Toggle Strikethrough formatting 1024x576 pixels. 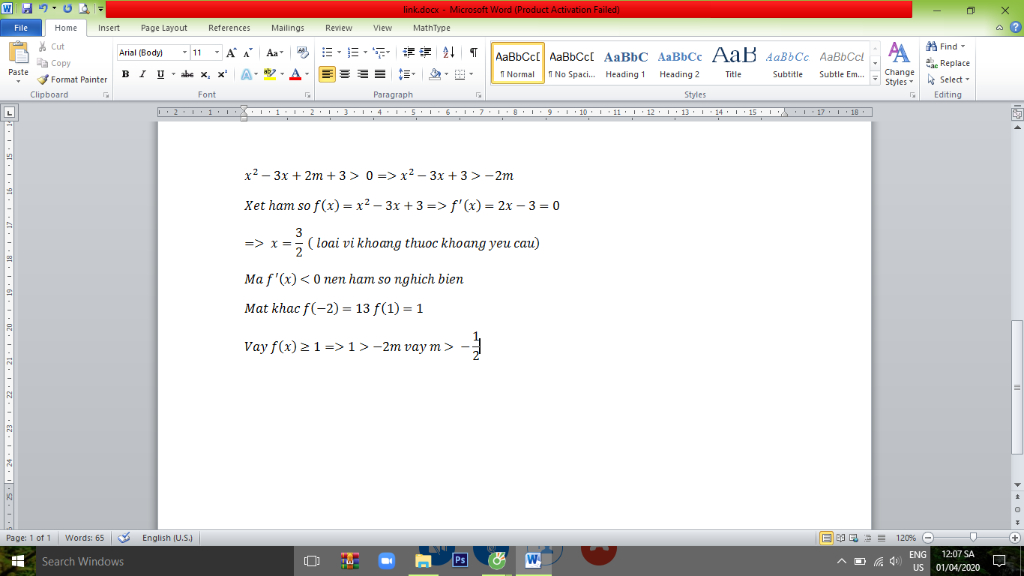coord(187,74)
